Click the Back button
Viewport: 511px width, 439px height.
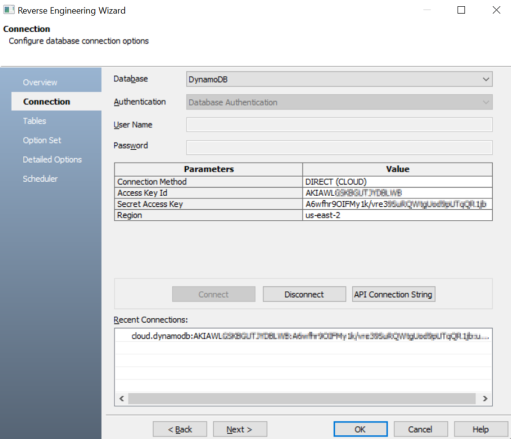tap(180, 429)
